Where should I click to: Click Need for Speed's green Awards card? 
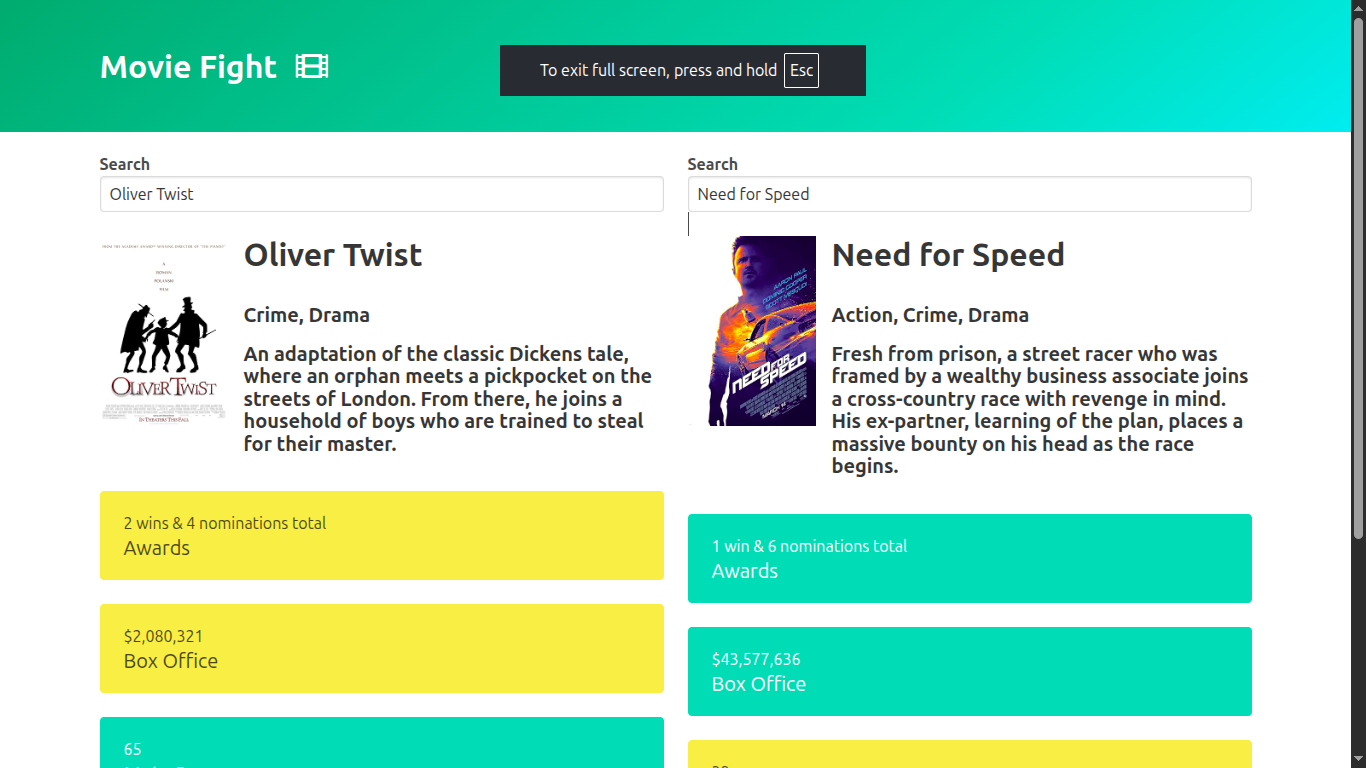[969, 558]
